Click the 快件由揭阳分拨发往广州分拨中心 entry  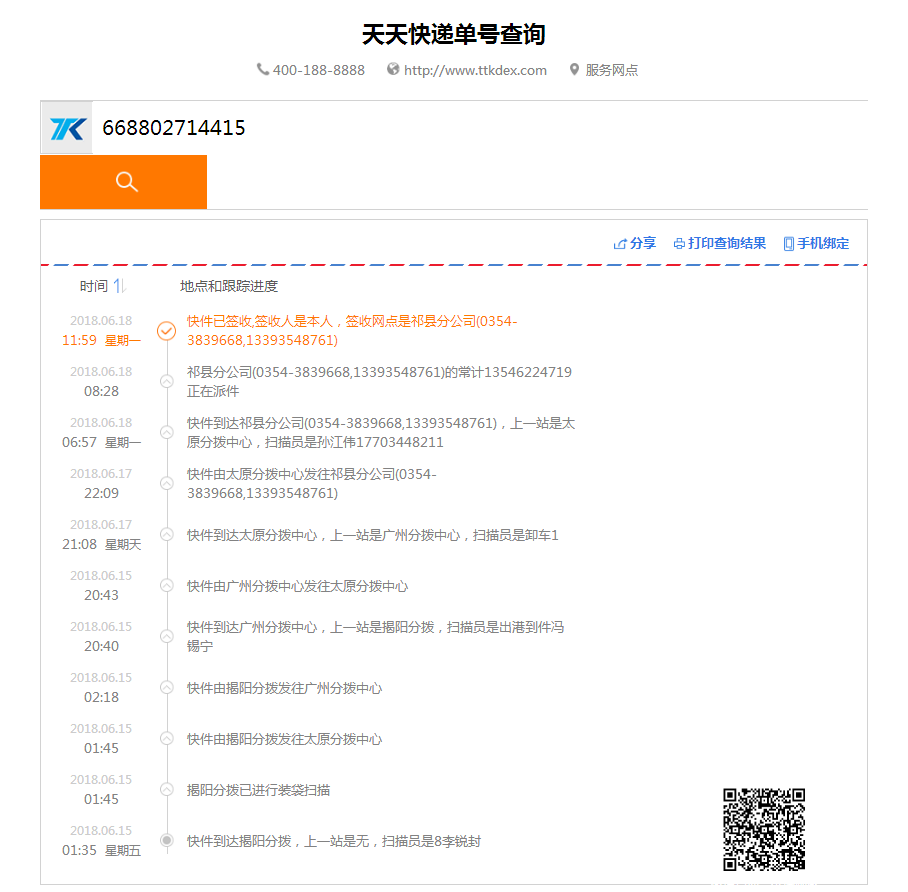point(284,688)
